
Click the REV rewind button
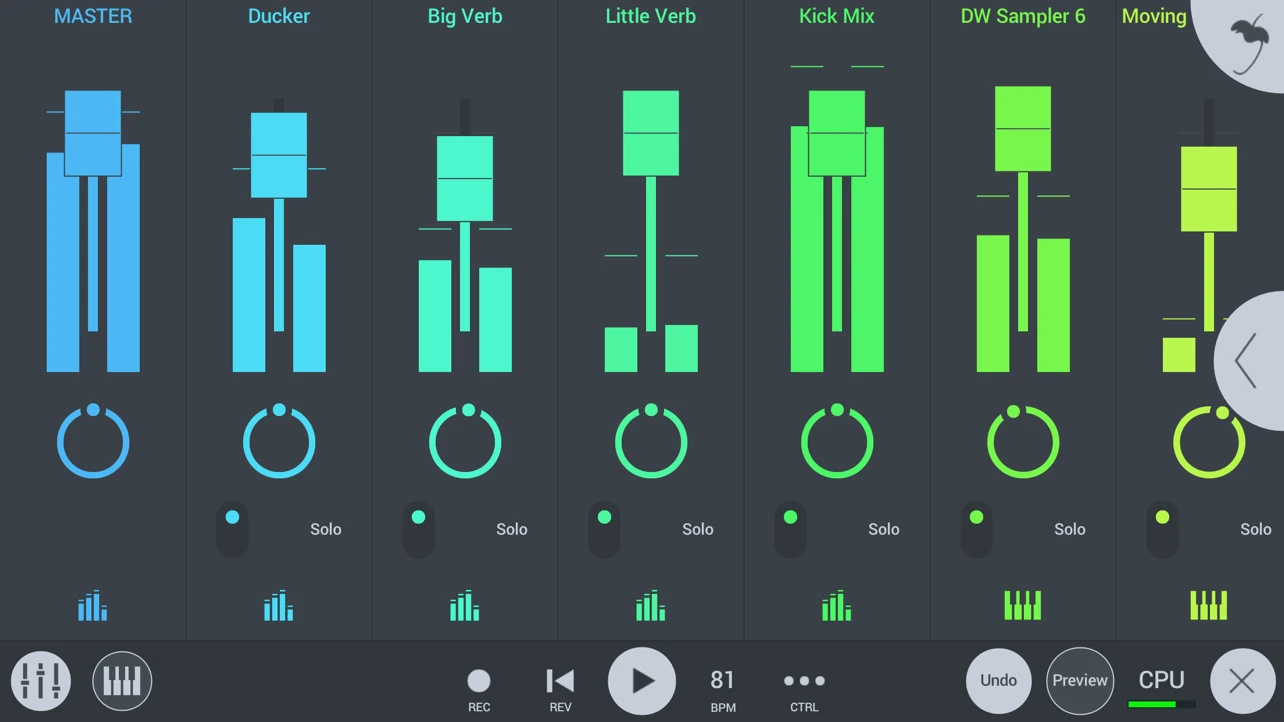tap(560, 689)
